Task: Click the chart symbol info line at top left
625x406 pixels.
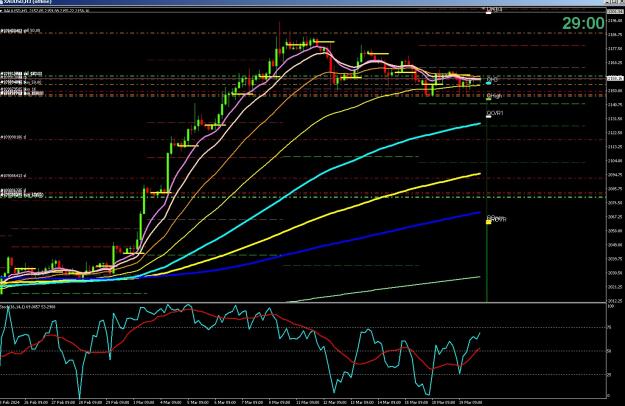Action: coord(45,10)
